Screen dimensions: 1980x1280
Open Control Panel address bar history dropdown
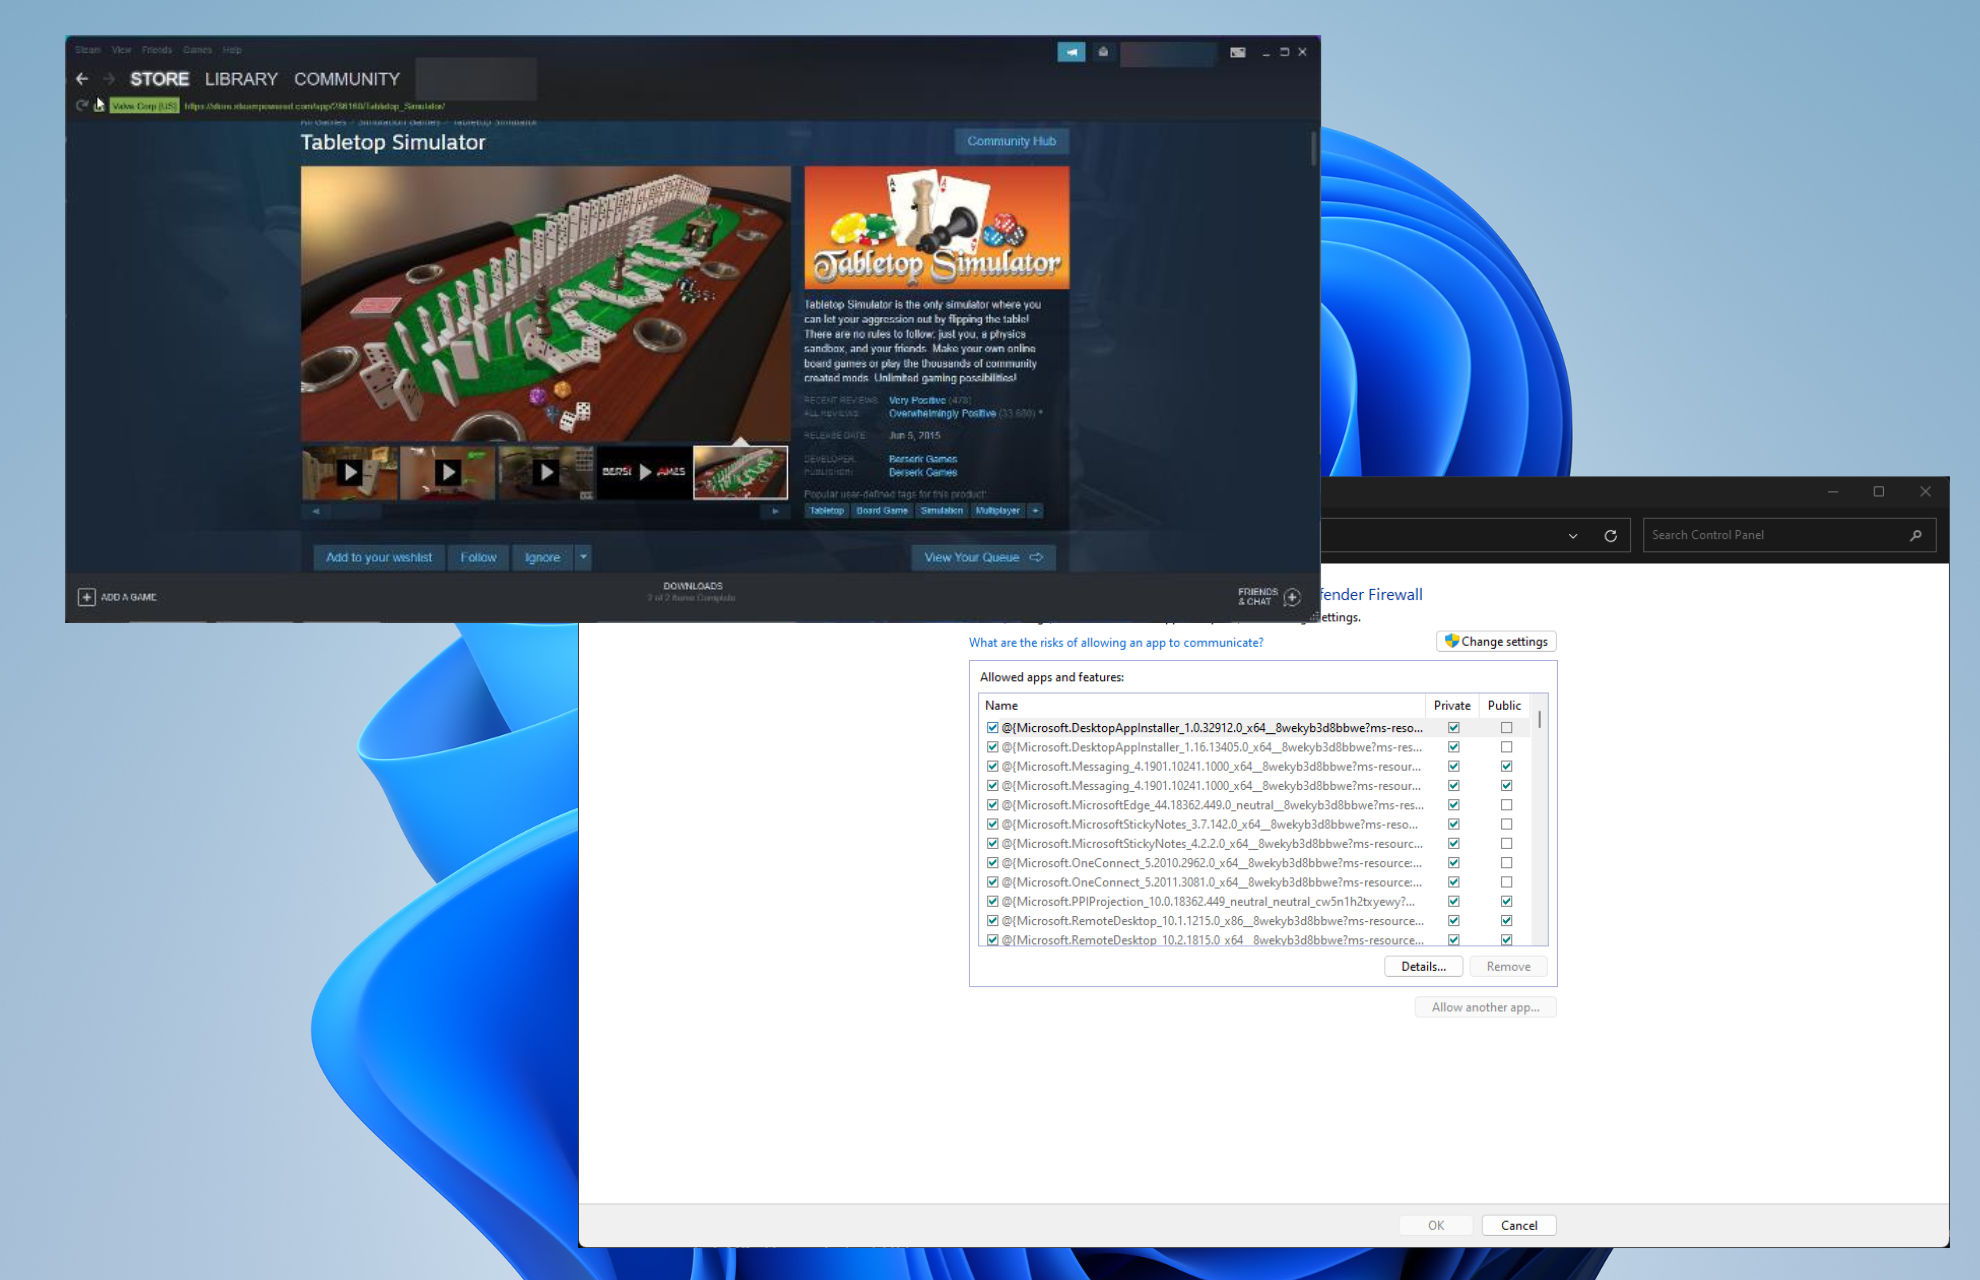click(1573, 535)
